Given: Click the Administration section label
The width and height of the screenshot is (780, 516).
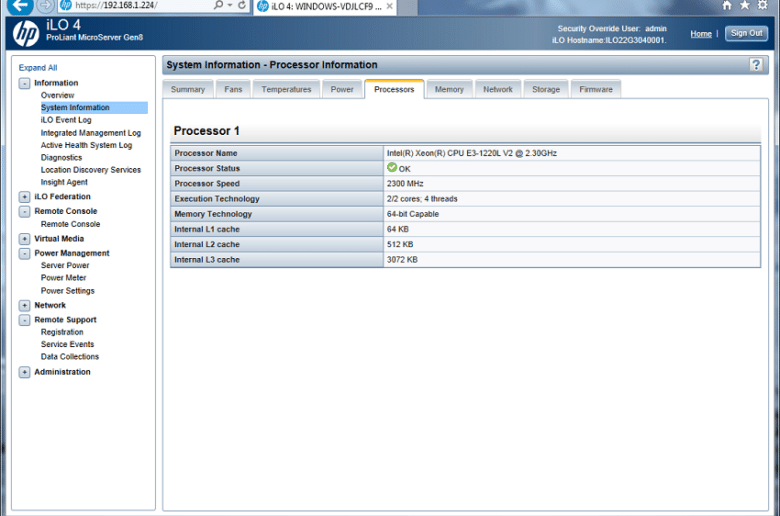Looking at the screenshot, I should point(62,372).
